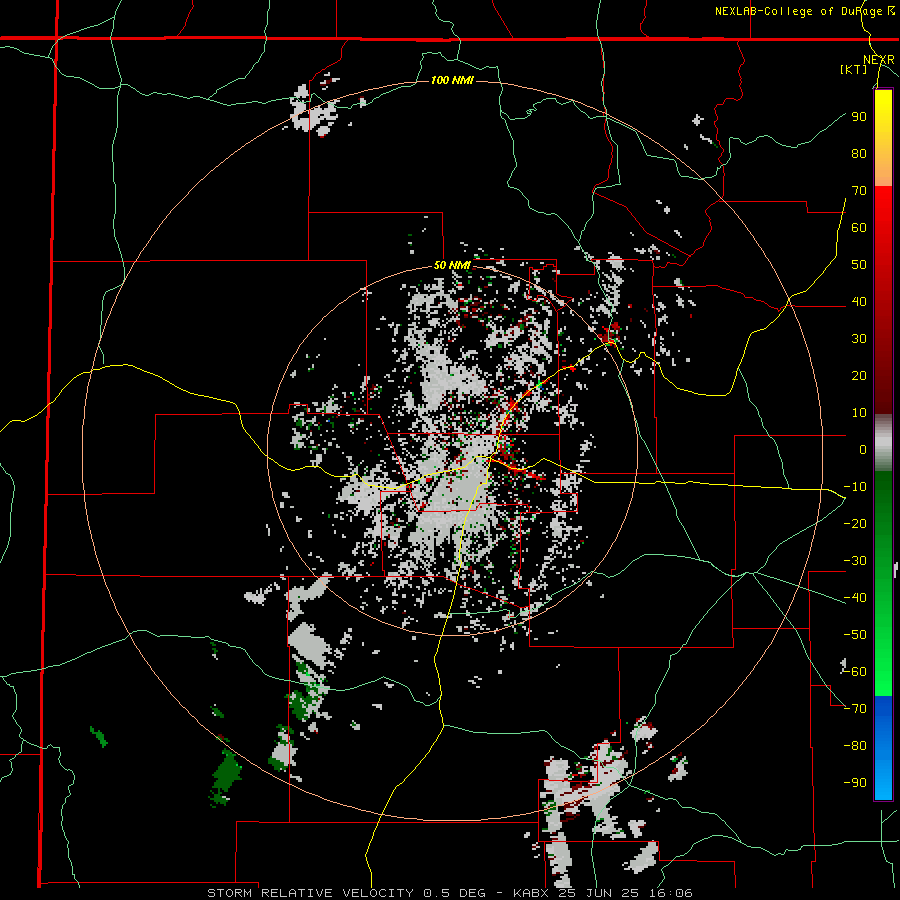Select the 50 NMI range ring label
900x900 pixels.
point(452,265)
